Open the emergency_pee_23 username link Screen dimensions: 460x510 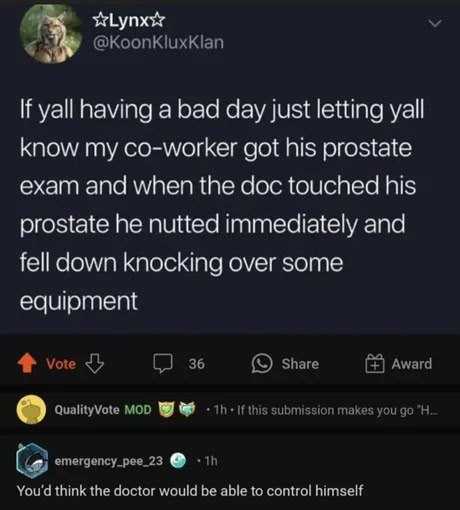109,461
